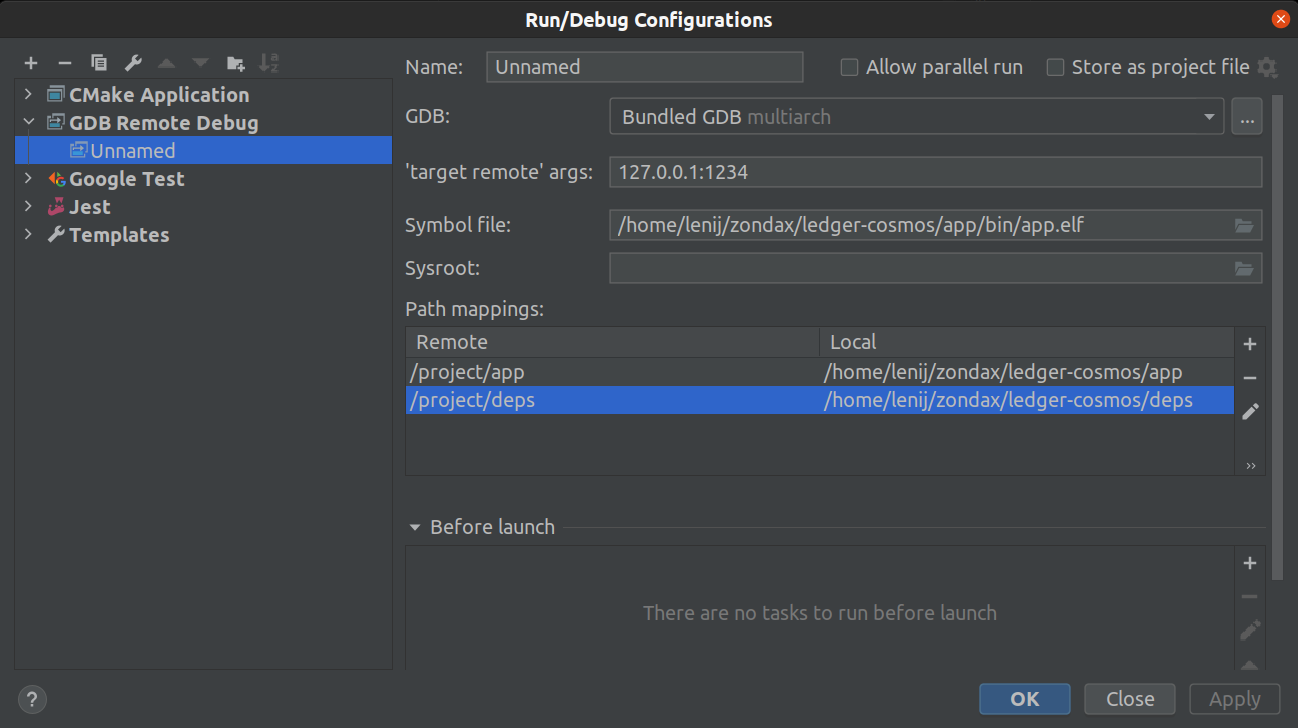
Task: Open edit templates wrench icon
Action: pyautogui.click(x=132, y=63)
